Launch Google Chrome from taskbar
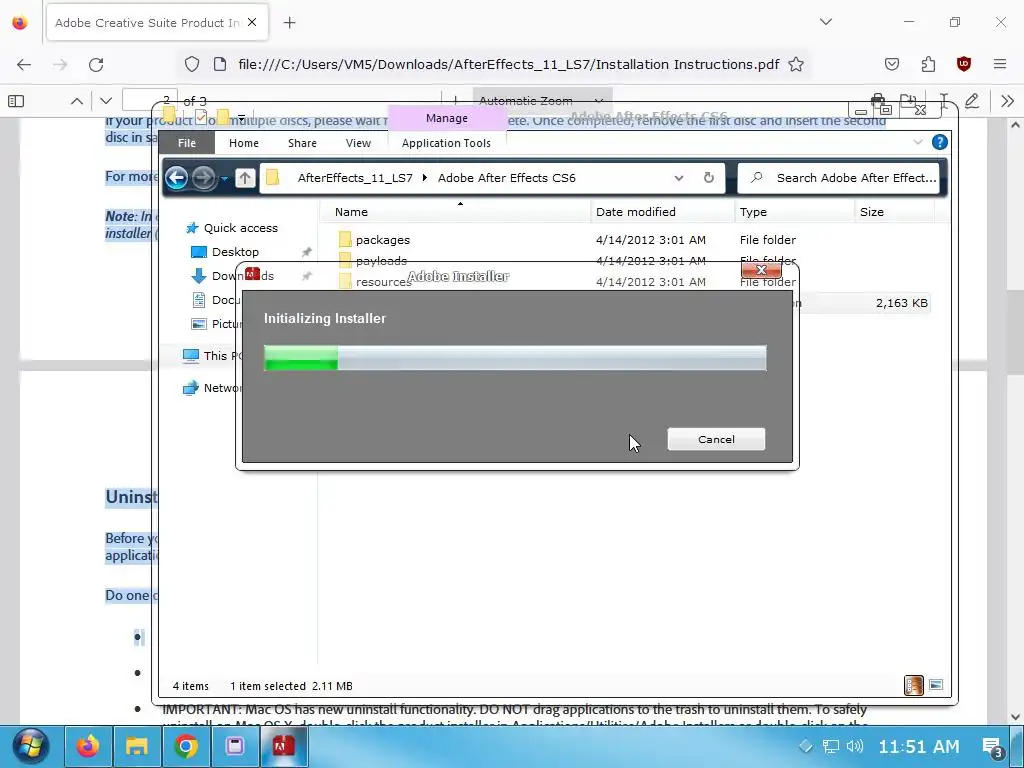 pos(185,746)
